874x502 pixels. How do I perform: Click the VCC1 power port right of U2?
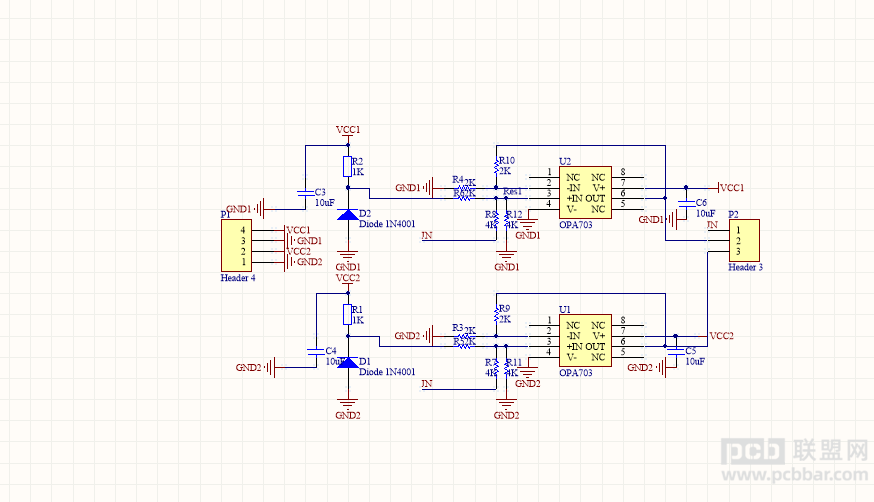[731, 188]
